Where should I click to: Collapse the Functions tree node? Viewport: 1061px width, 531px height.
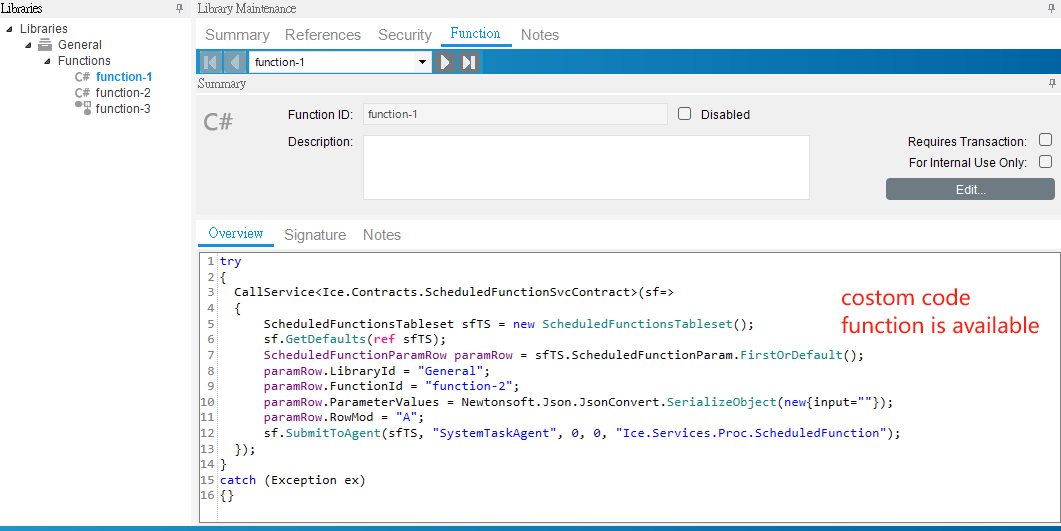point(47,61)
